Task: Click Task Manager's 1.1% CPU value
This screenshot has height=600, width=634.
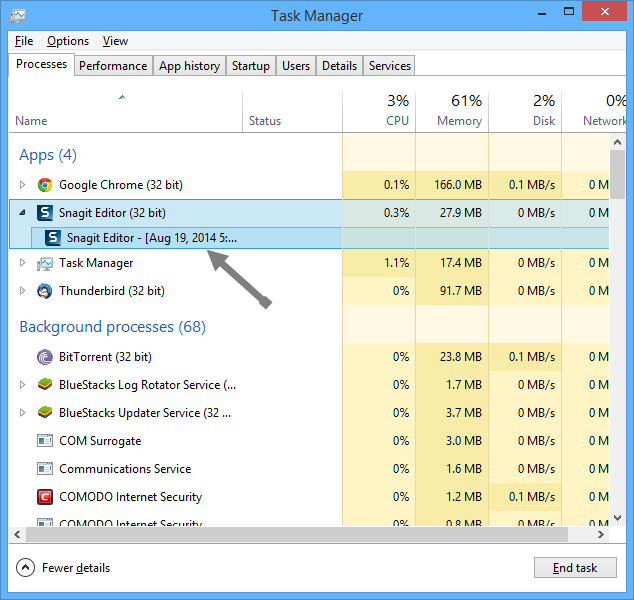Action: [x=397, y=263]
